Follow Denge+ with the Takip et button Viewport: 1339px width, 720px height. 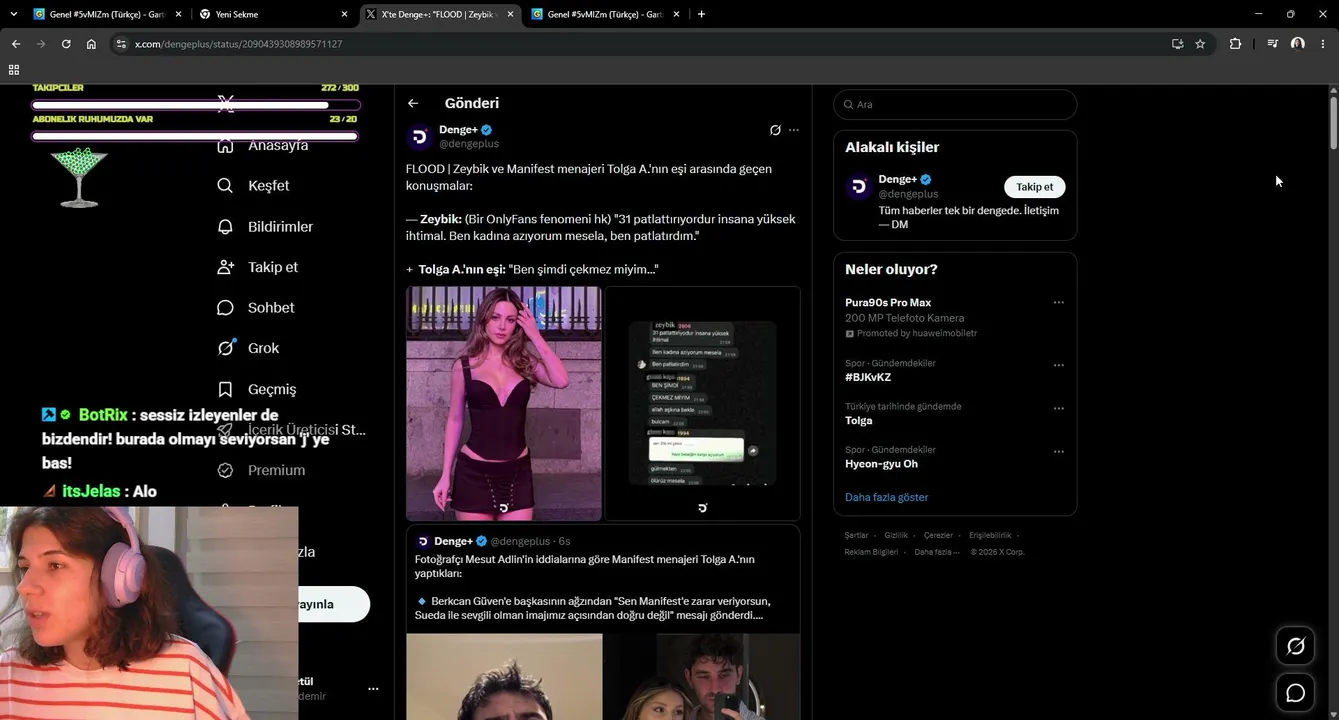tap(1034, 187)
